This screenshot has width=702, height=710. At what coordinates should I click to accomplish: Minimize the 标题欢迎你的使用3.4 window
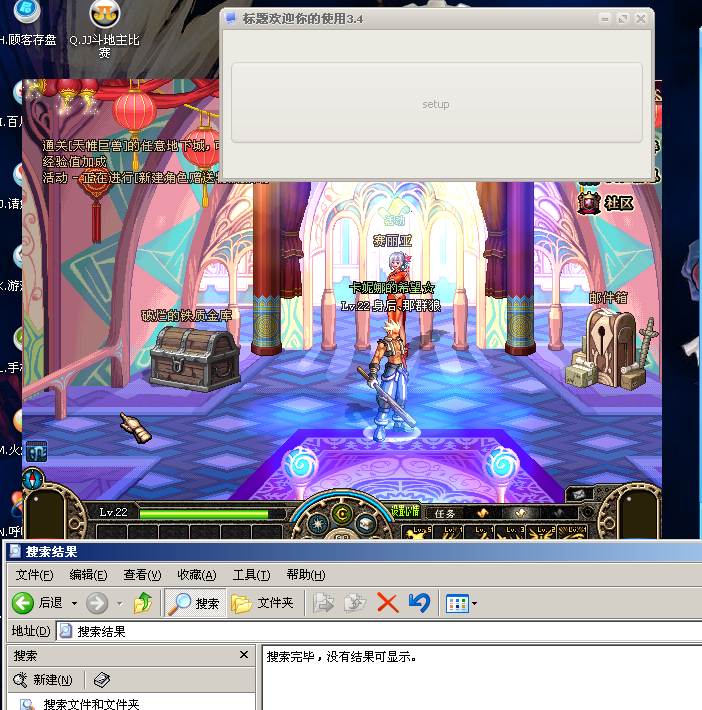[x=604, y=19]
